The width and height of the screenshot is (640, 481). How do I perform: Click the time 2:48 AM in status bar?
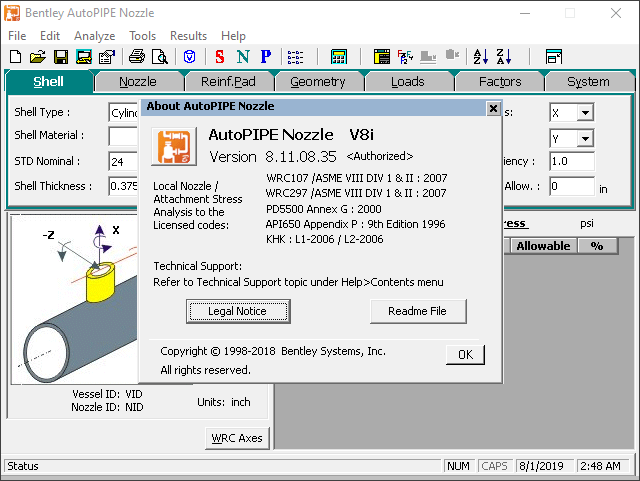[x=600, y=466]
